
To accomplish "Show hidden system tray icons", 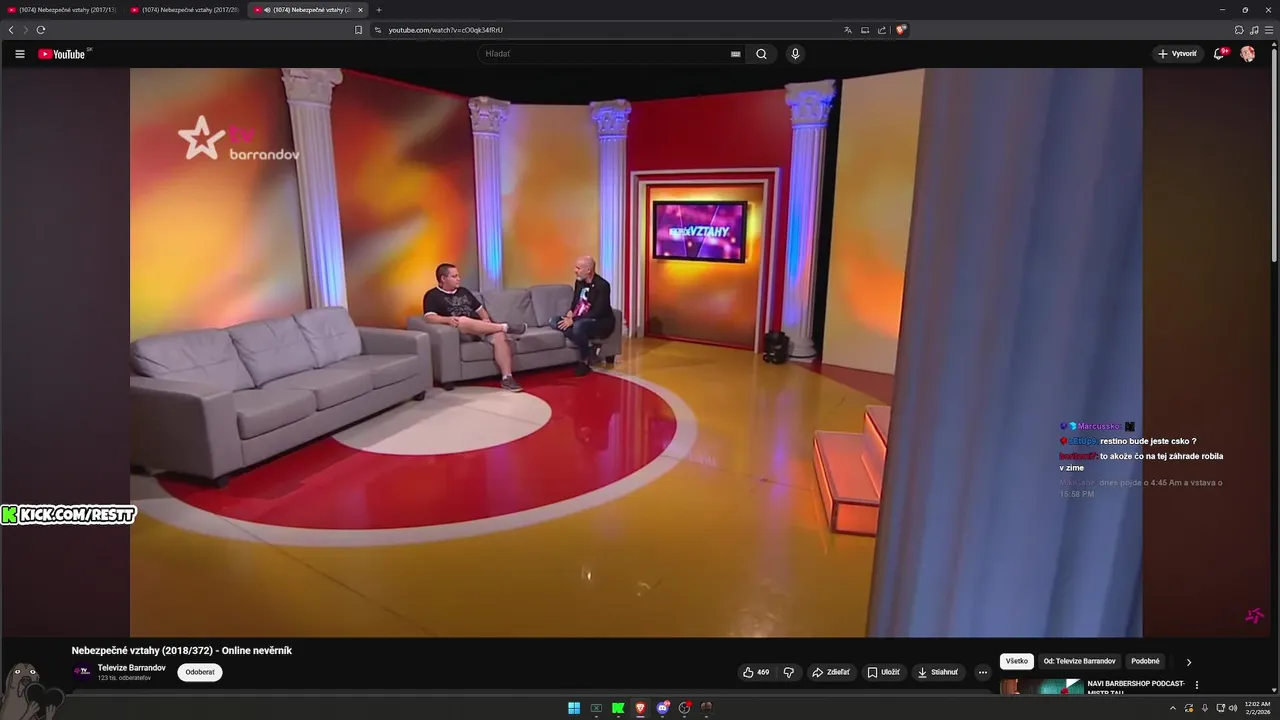I will pos(1173,708).
